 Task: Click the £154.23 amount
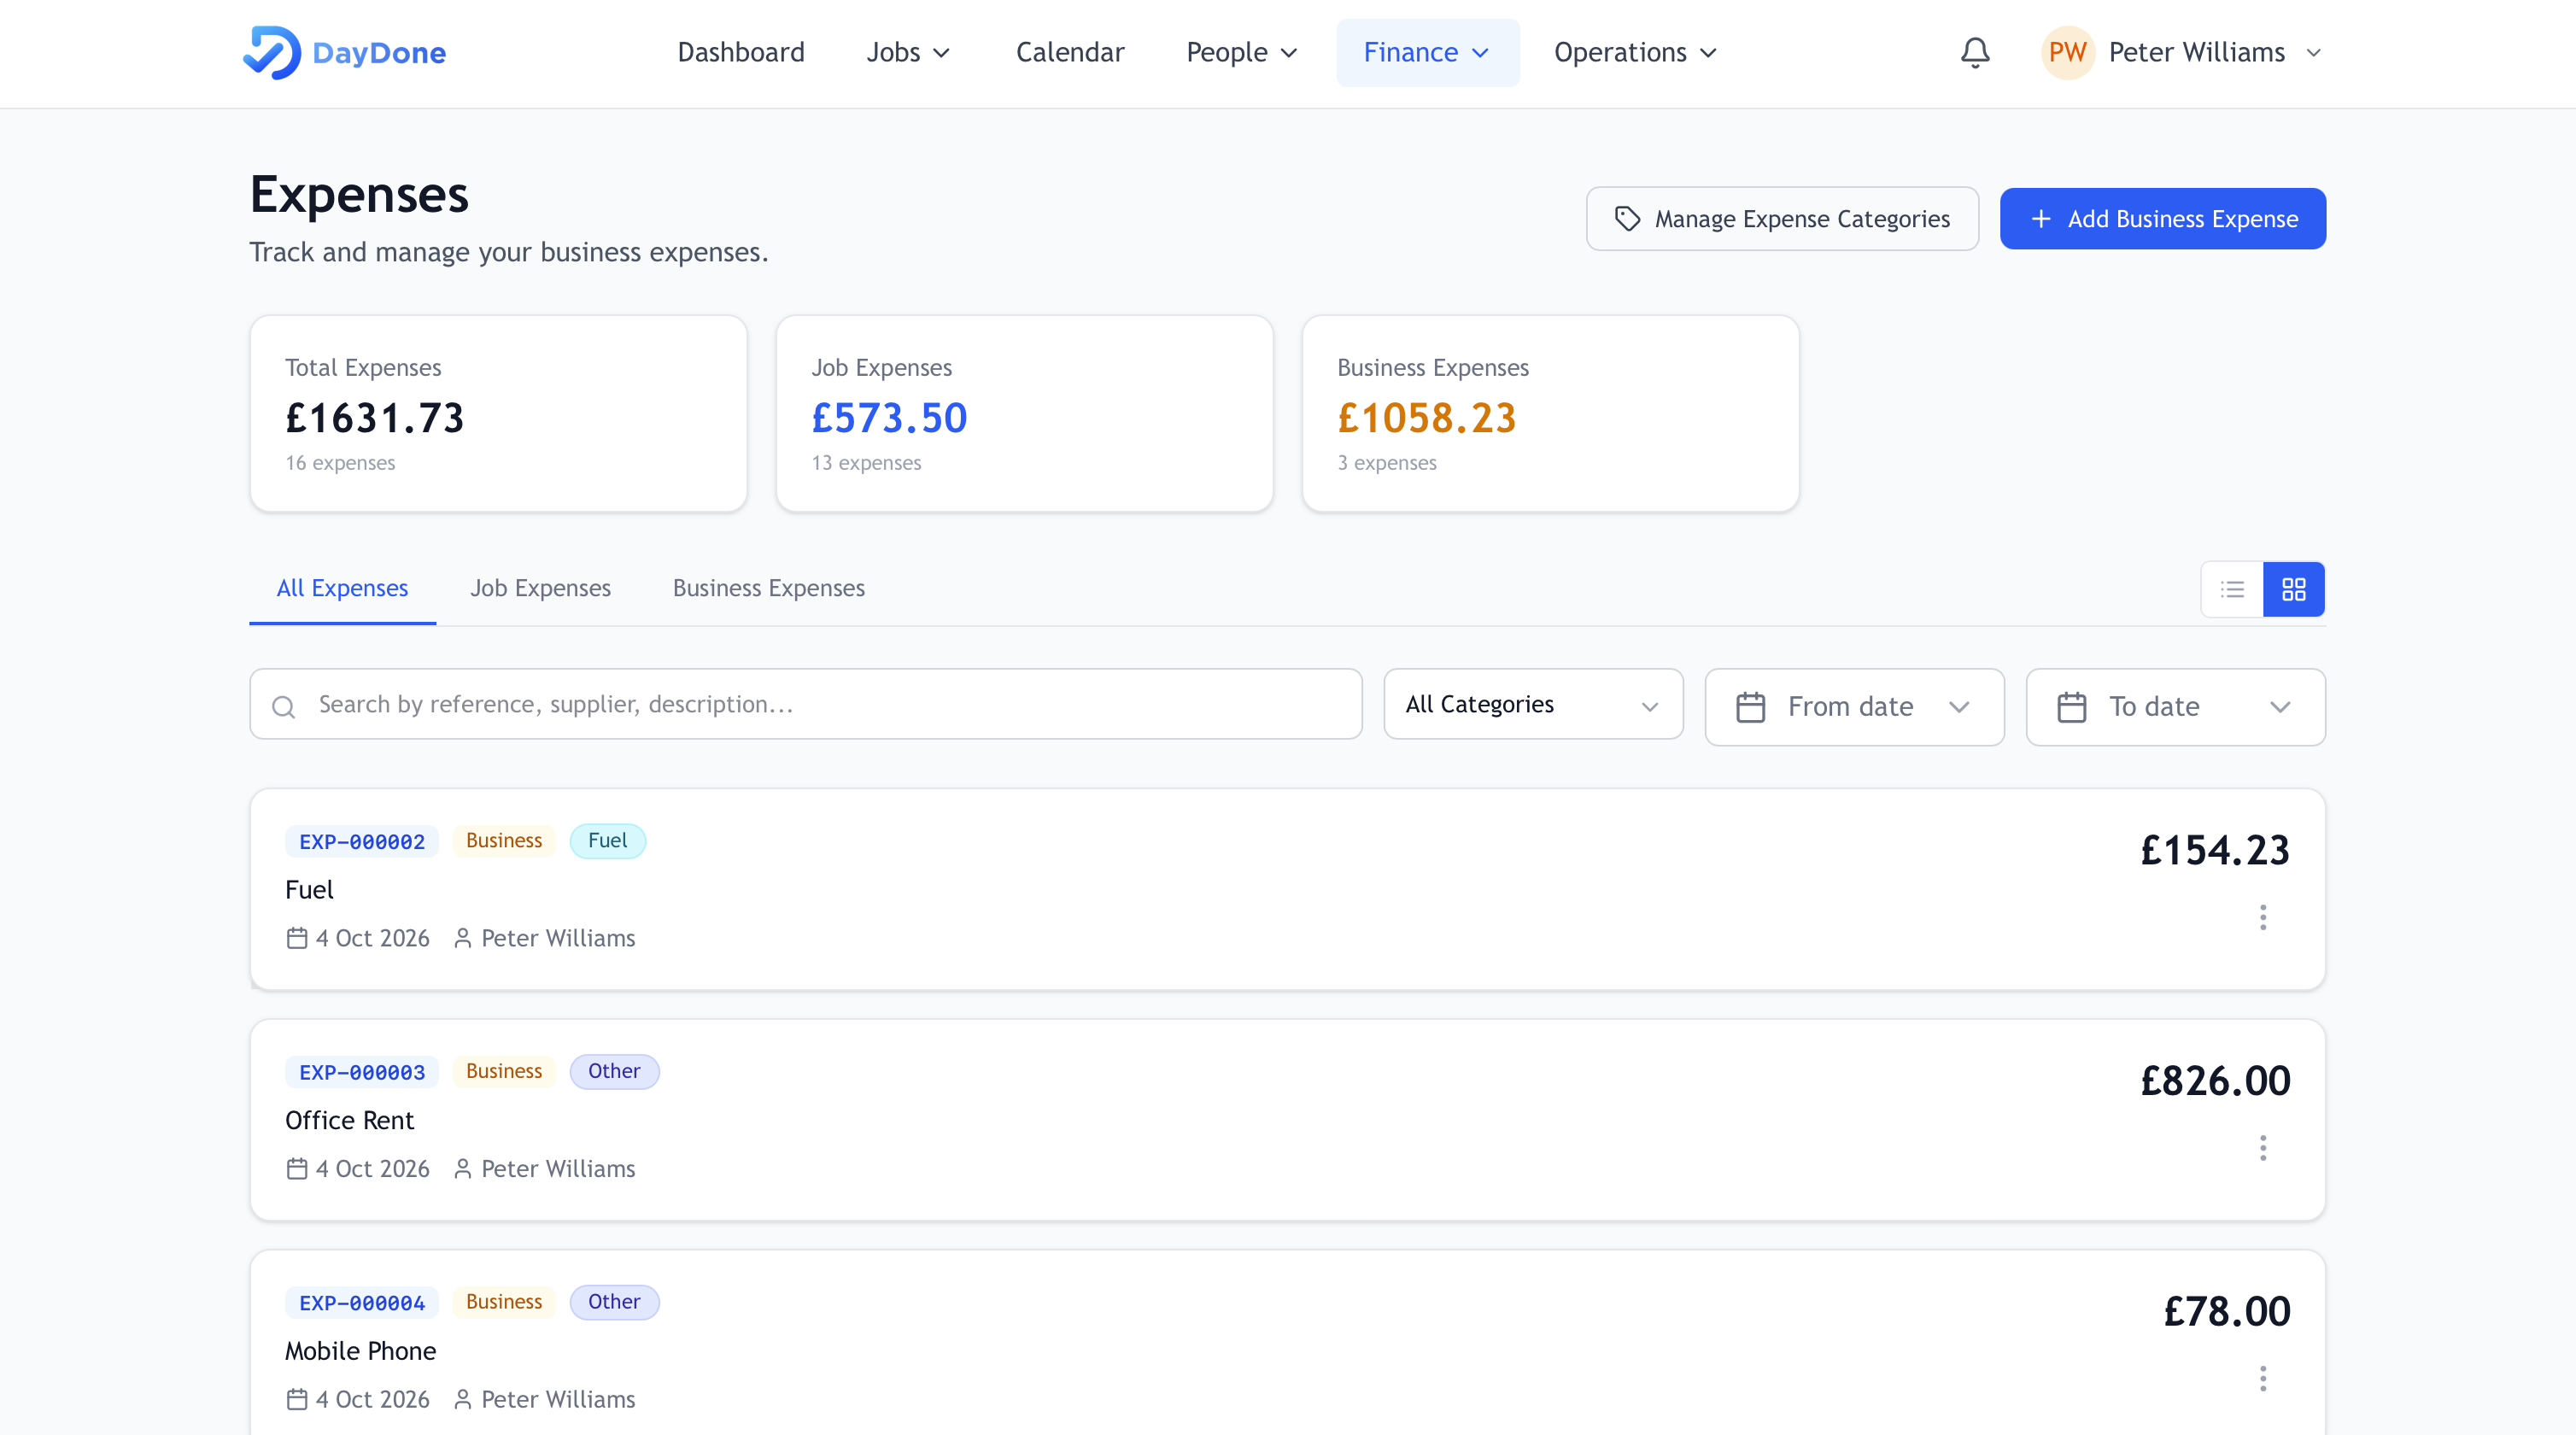(x=2215, y=850)
